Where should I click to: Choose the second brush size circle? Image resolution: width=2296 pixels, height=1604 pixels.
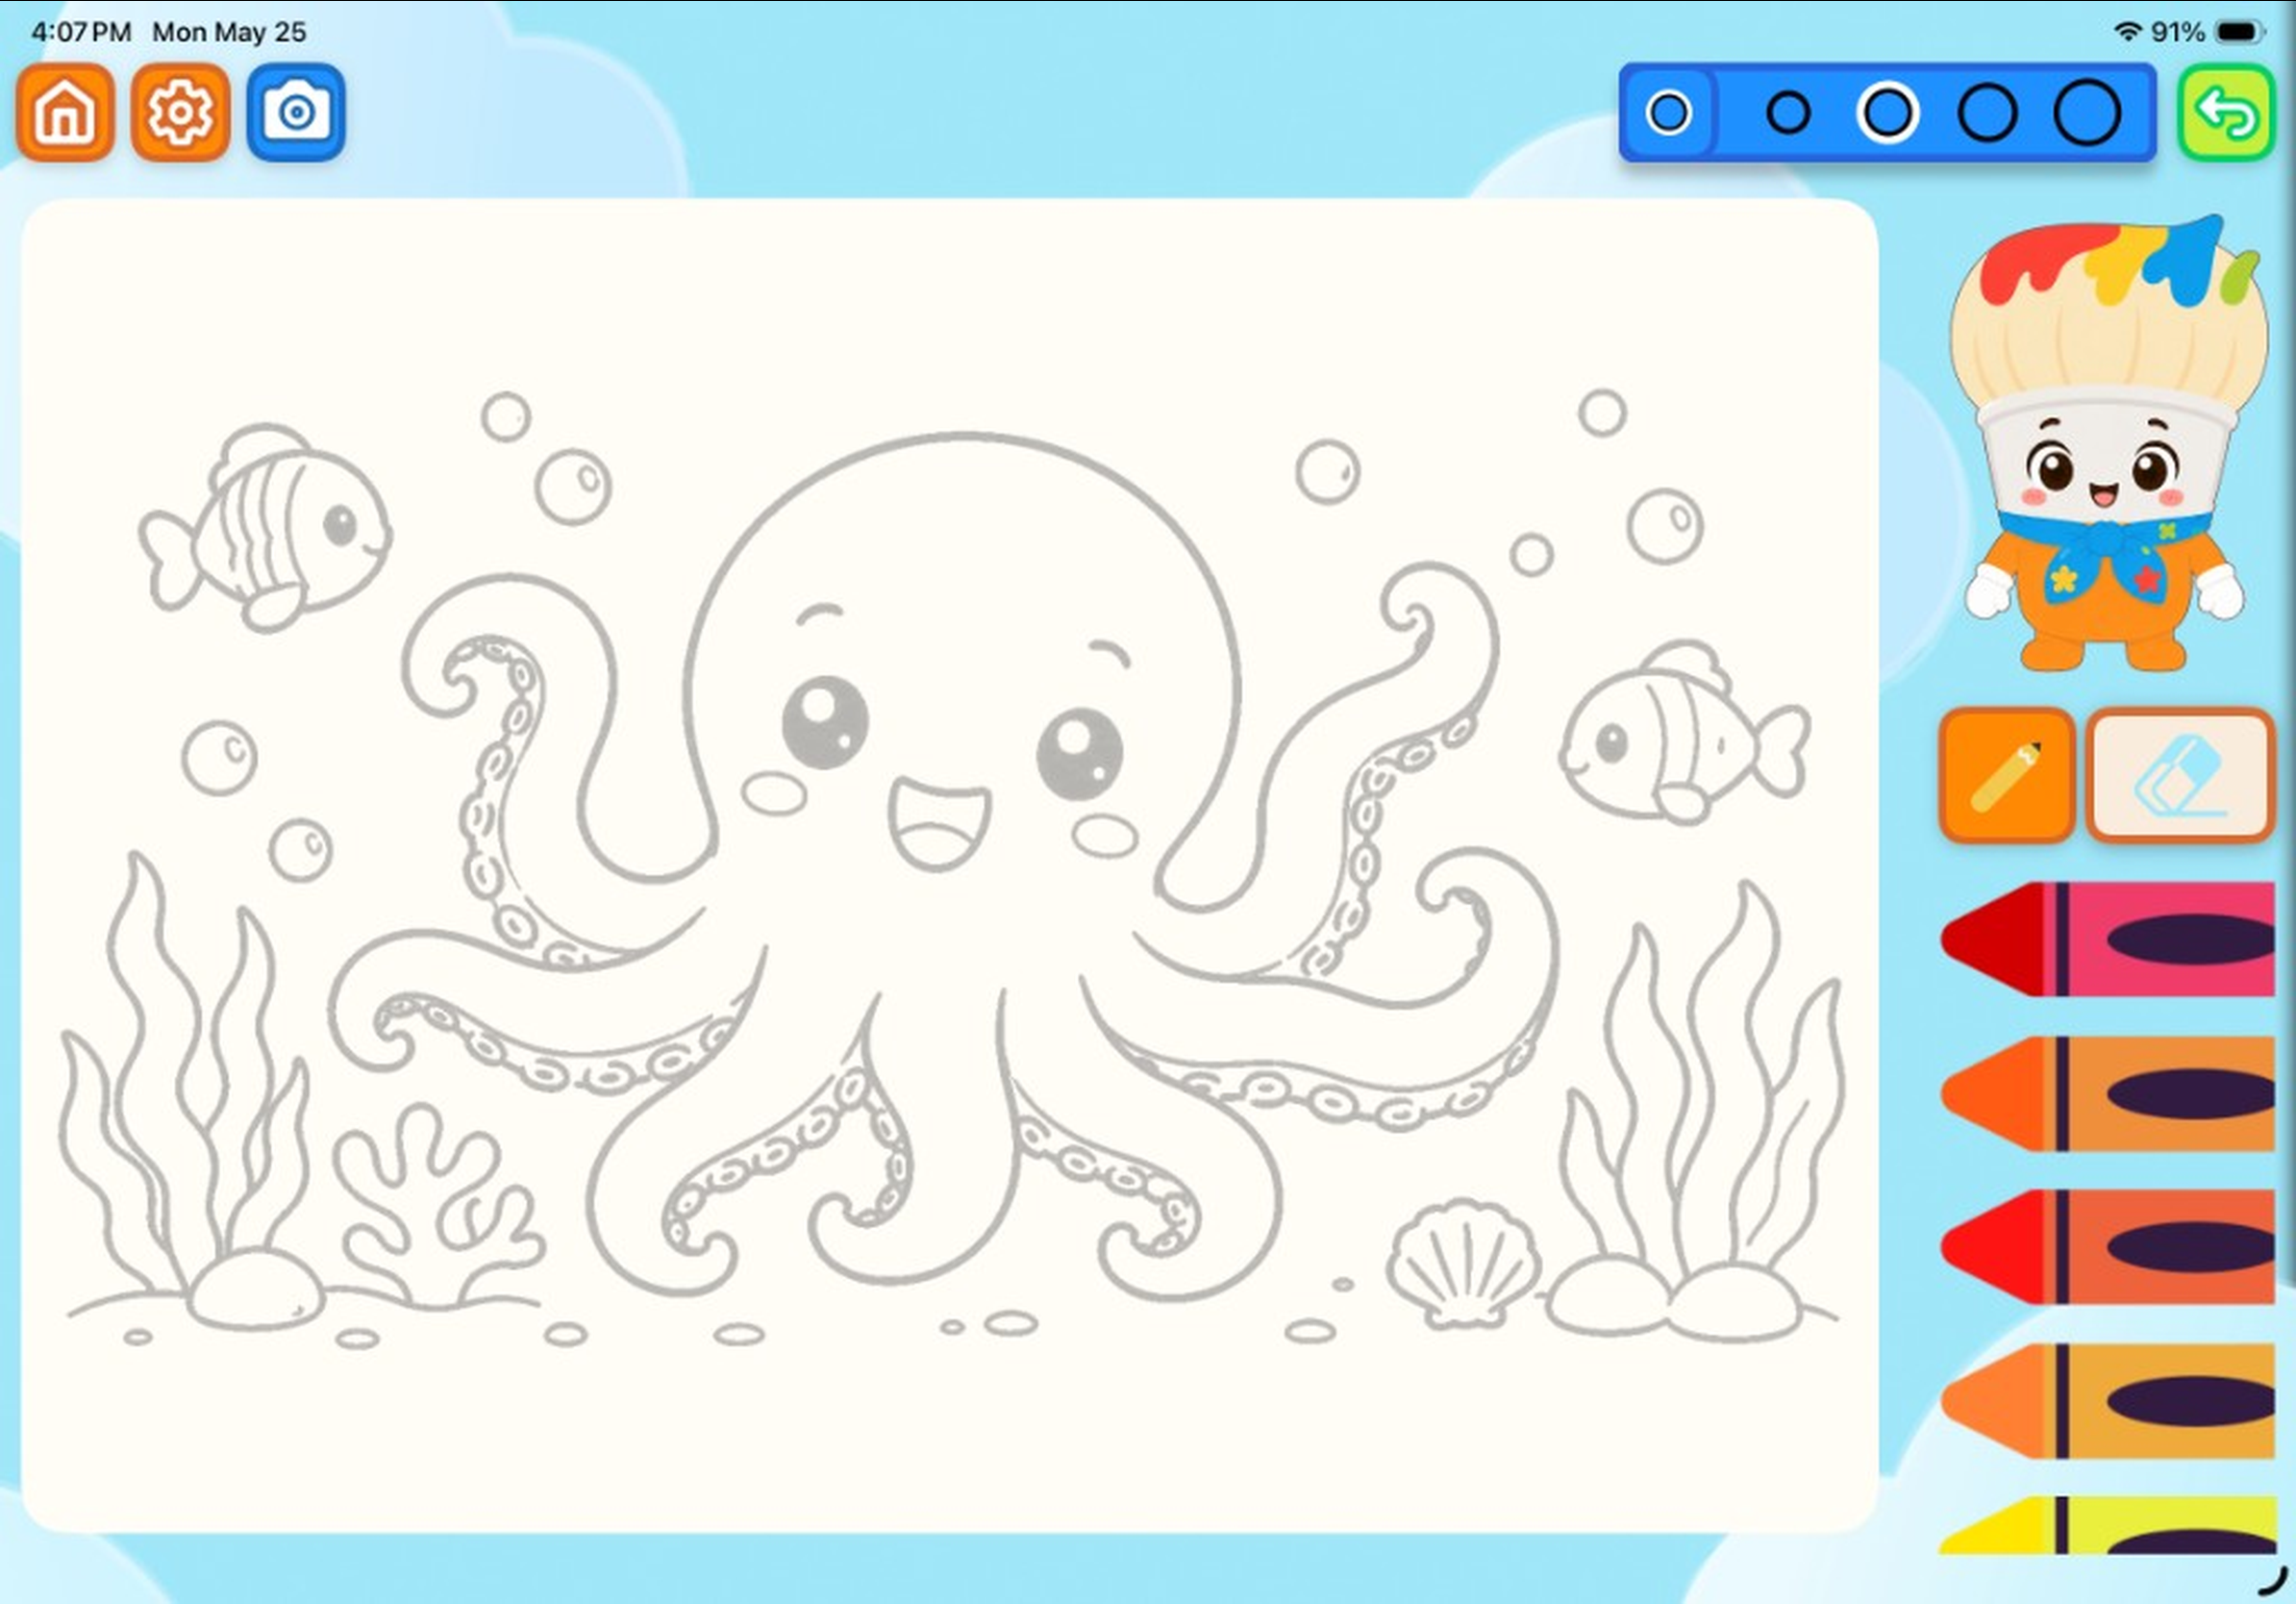[x=1788, y=112]
